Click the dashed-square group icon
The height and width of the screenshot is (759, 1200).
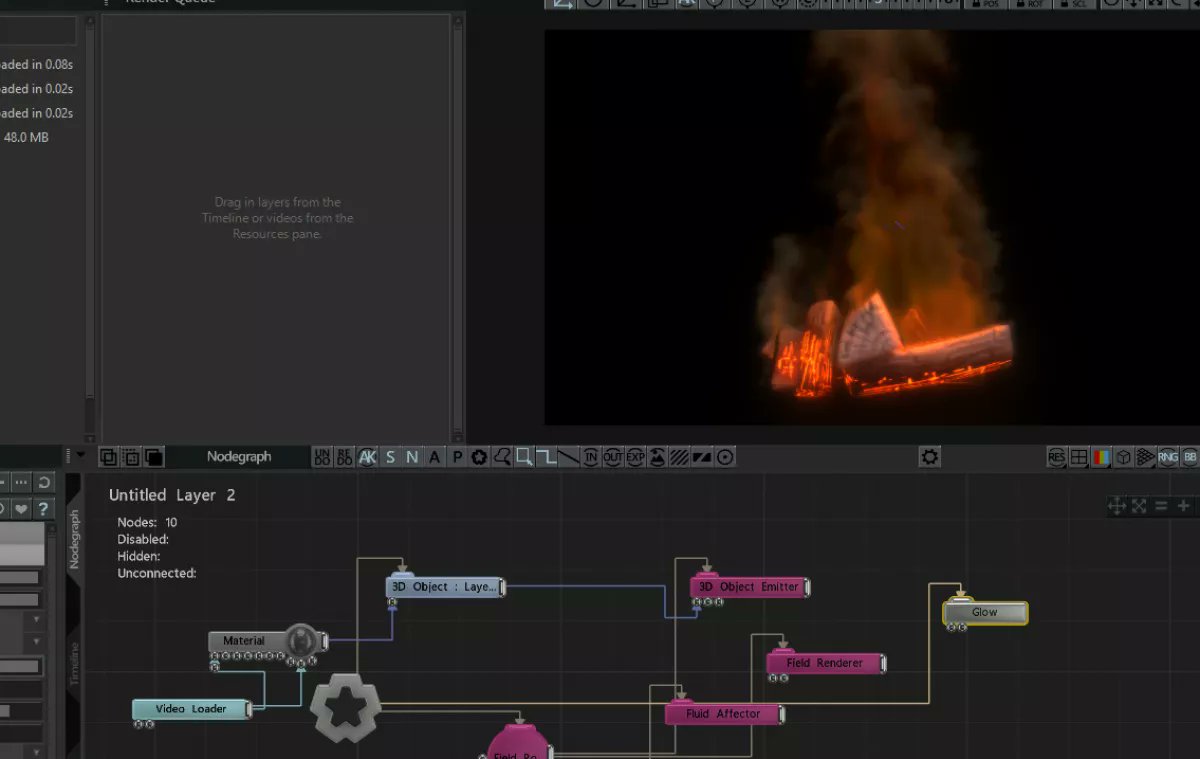pyautogui.click(x=131, y=457)
